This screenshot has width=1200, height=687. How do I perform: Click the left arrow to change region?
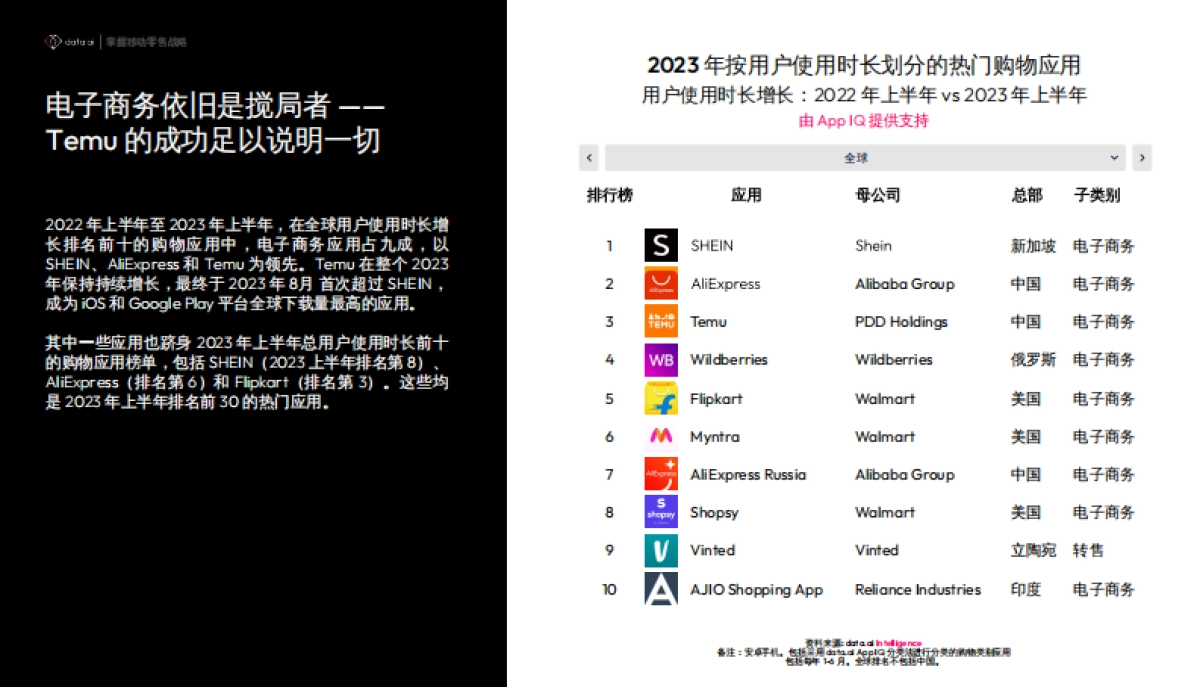click(588, 157)
